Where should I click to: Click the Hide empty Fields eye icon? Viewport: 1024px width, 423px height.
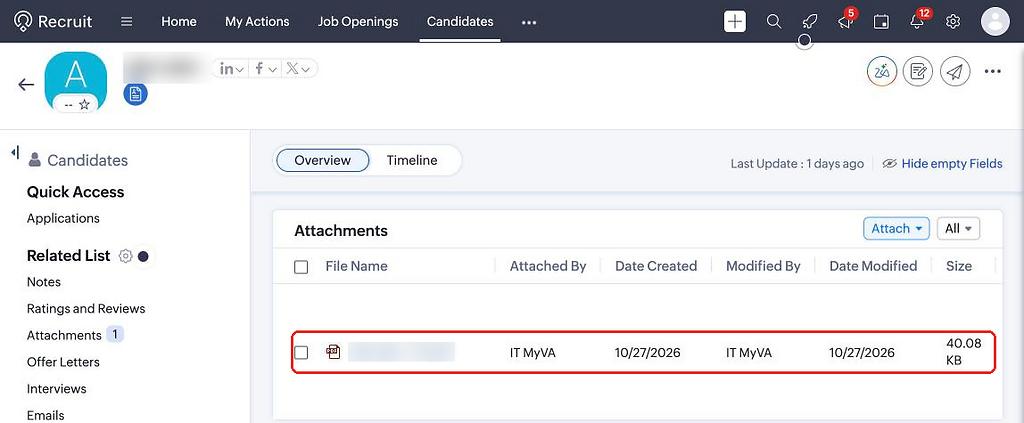889,164
